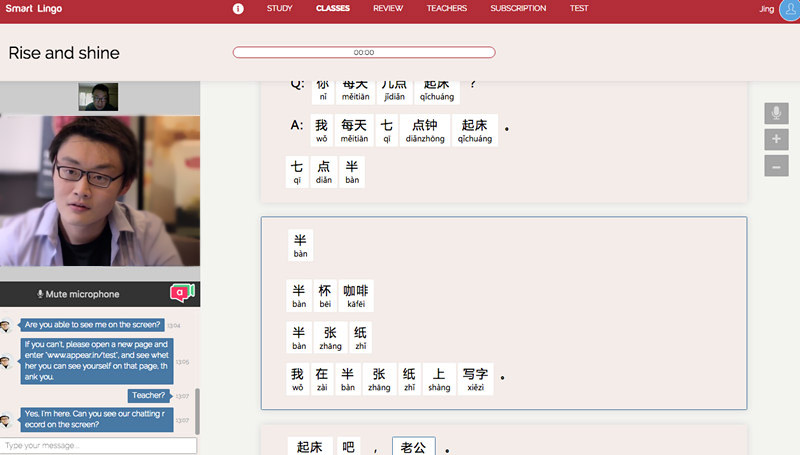Click the 咖啡 kāfēi word card
Viewport: 800px width, 455px height.
355,295
